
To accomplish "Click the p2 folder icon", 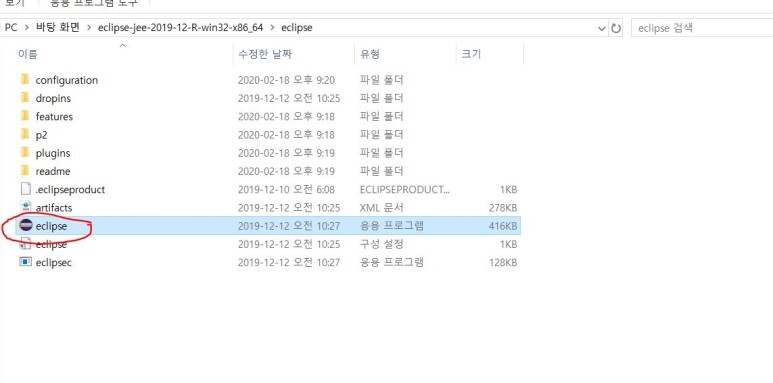I will pos(25,134).
